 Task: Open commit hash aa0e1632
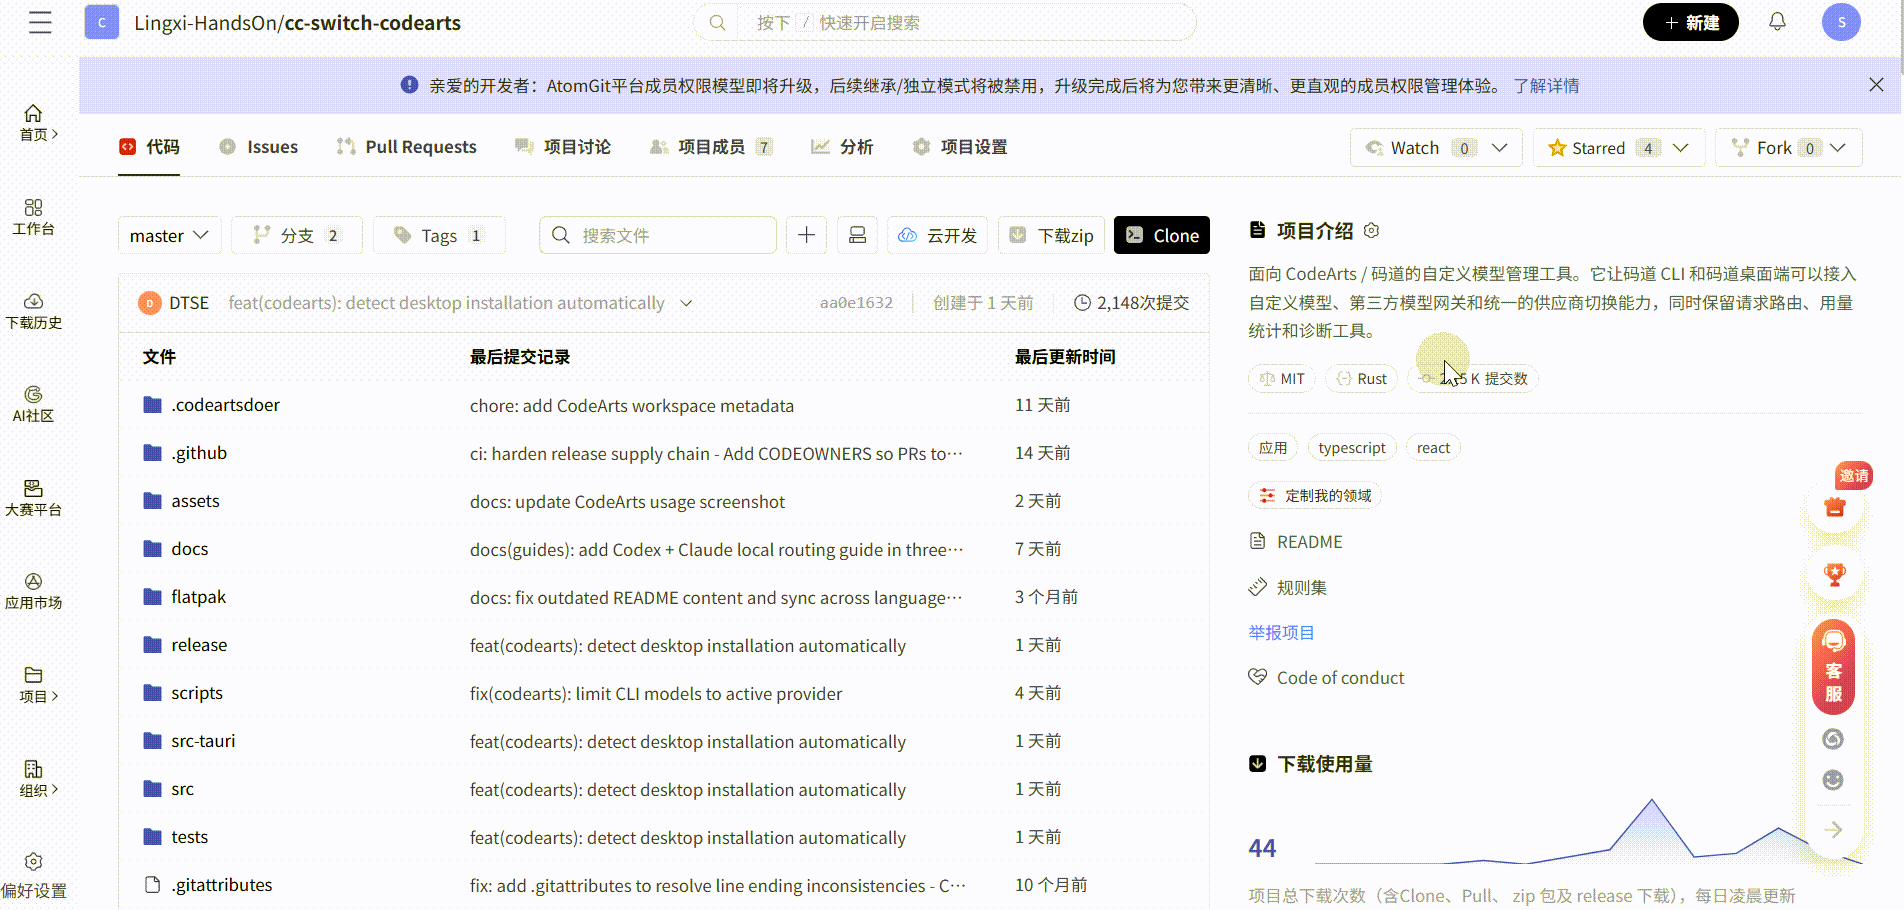(x=856, y=303)
